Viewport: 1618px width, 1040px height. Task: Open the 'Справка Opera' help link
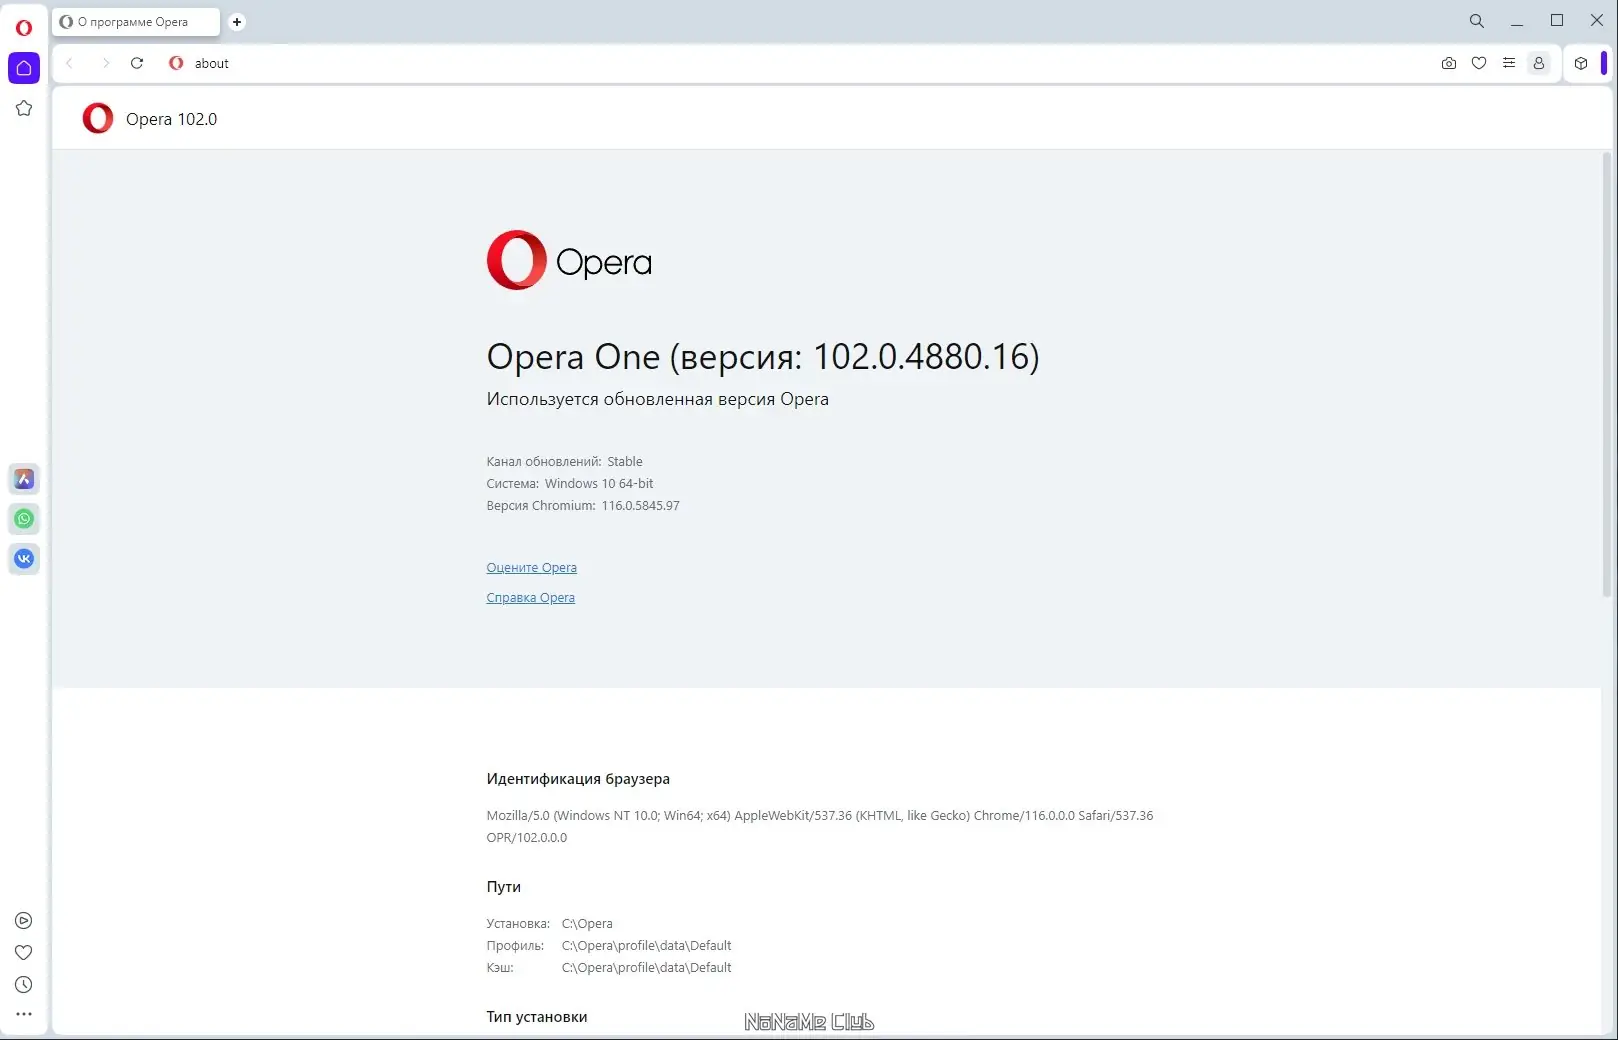tap(530, 598)
